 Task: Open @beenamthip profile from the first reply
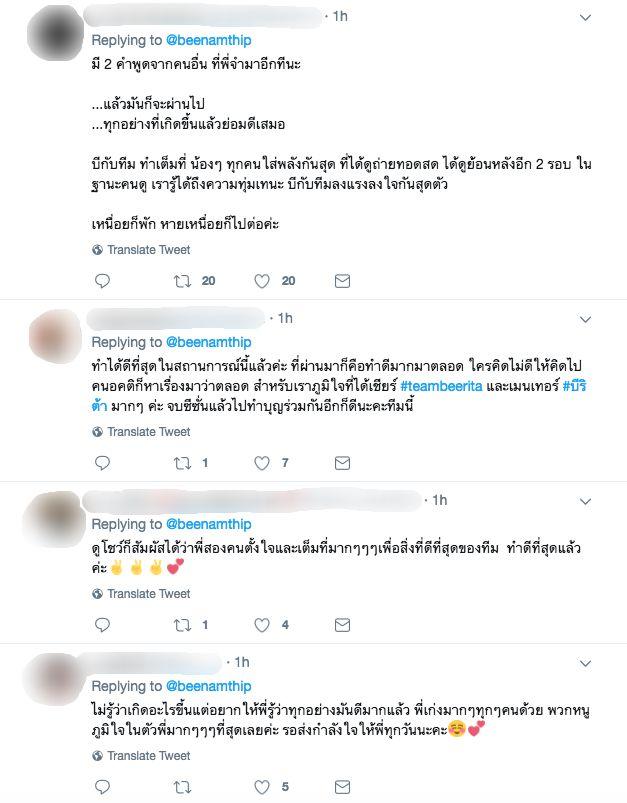[x=208, y=40]
